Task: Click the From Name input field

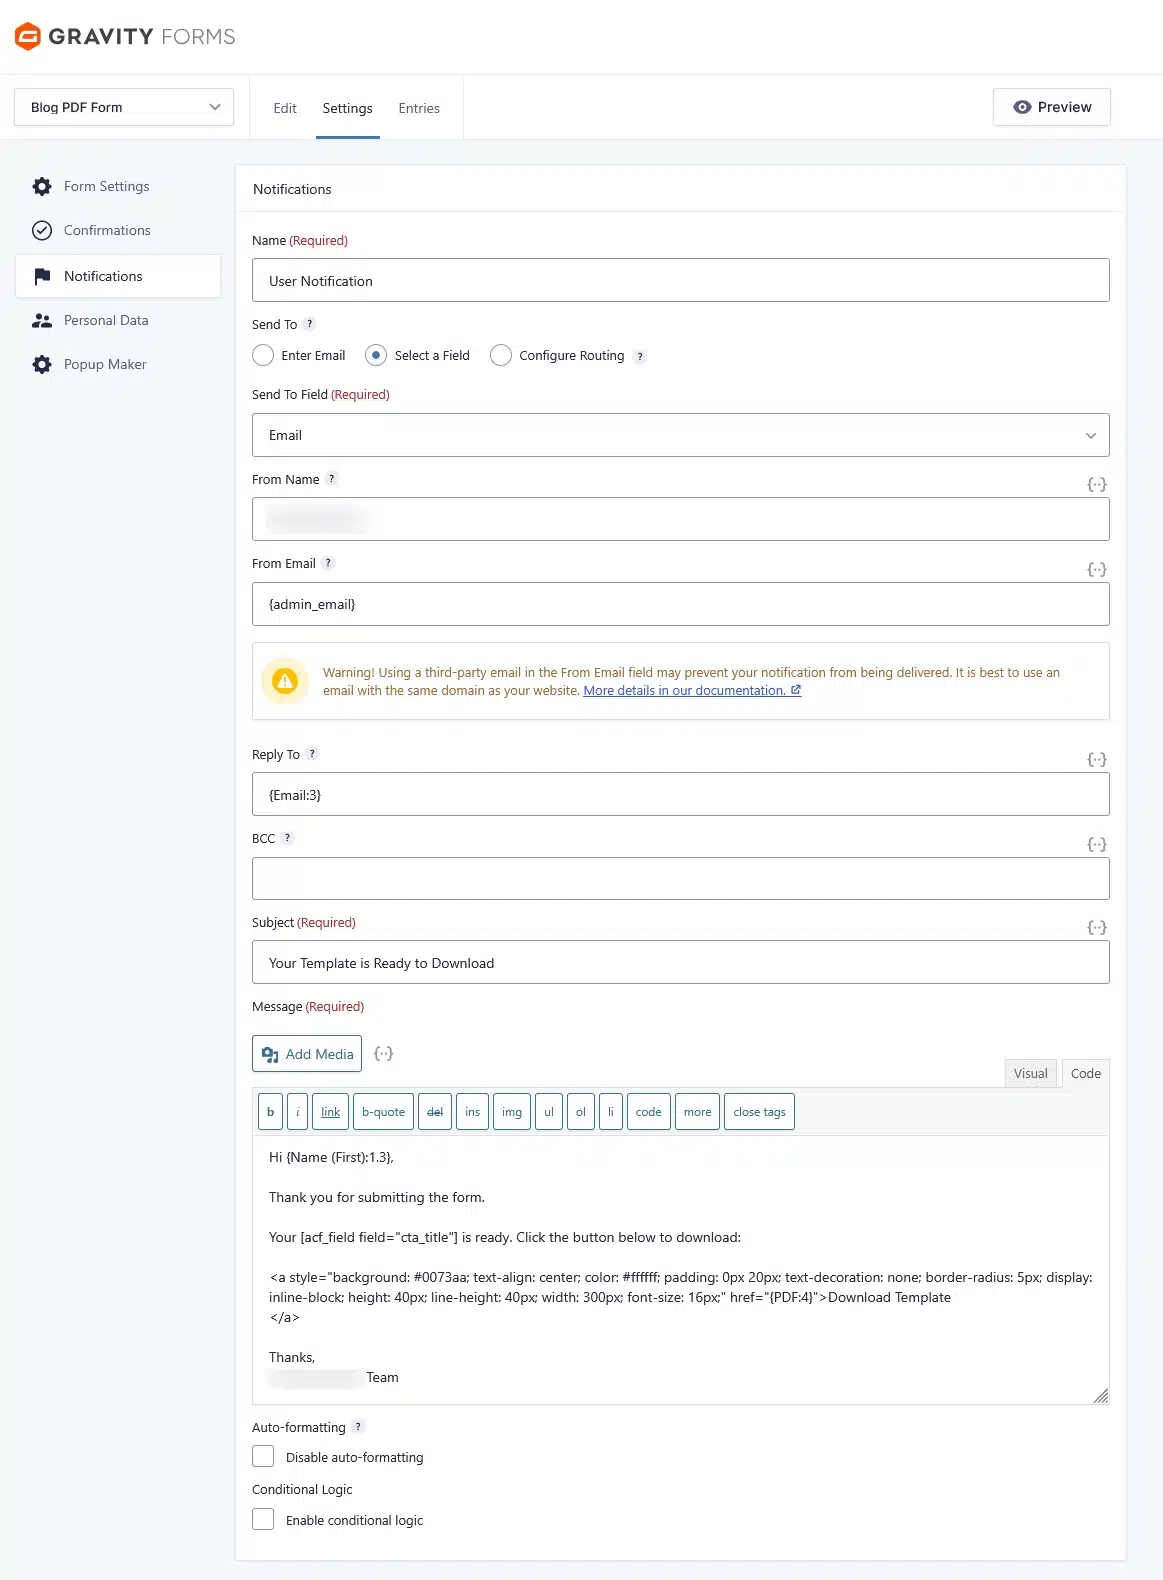Action: (x=681, y=519)
